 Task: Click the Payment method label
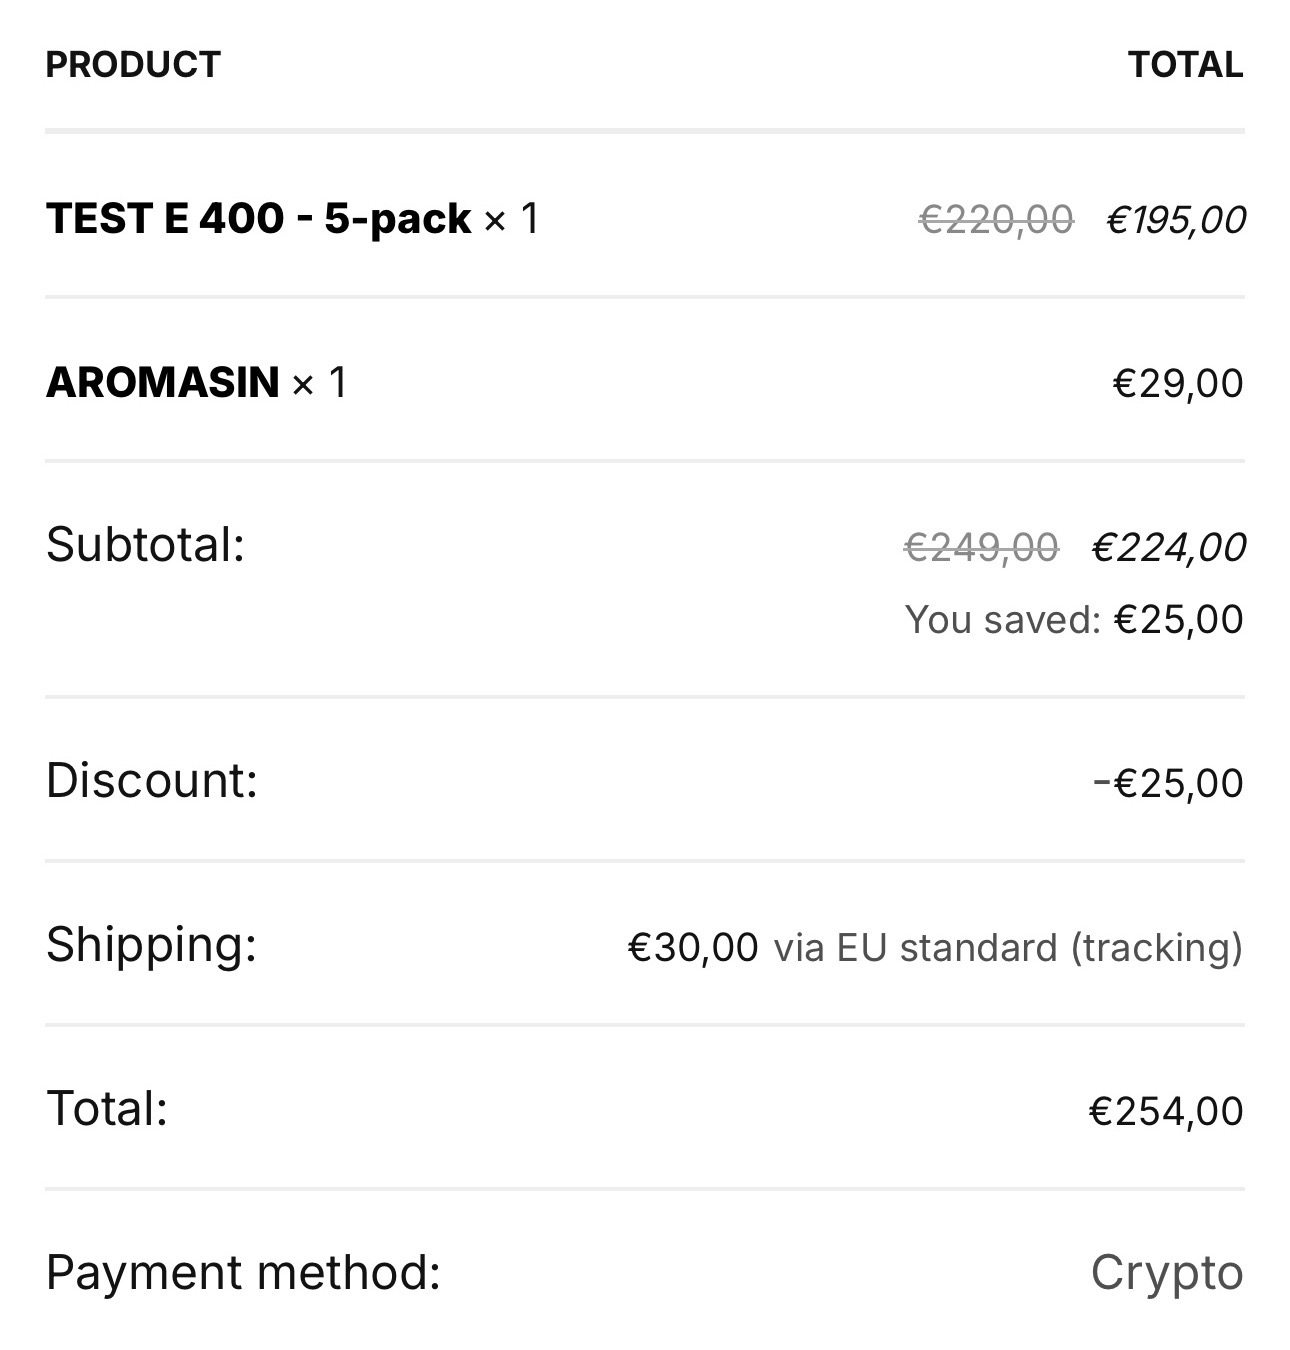coord(243,1273)
